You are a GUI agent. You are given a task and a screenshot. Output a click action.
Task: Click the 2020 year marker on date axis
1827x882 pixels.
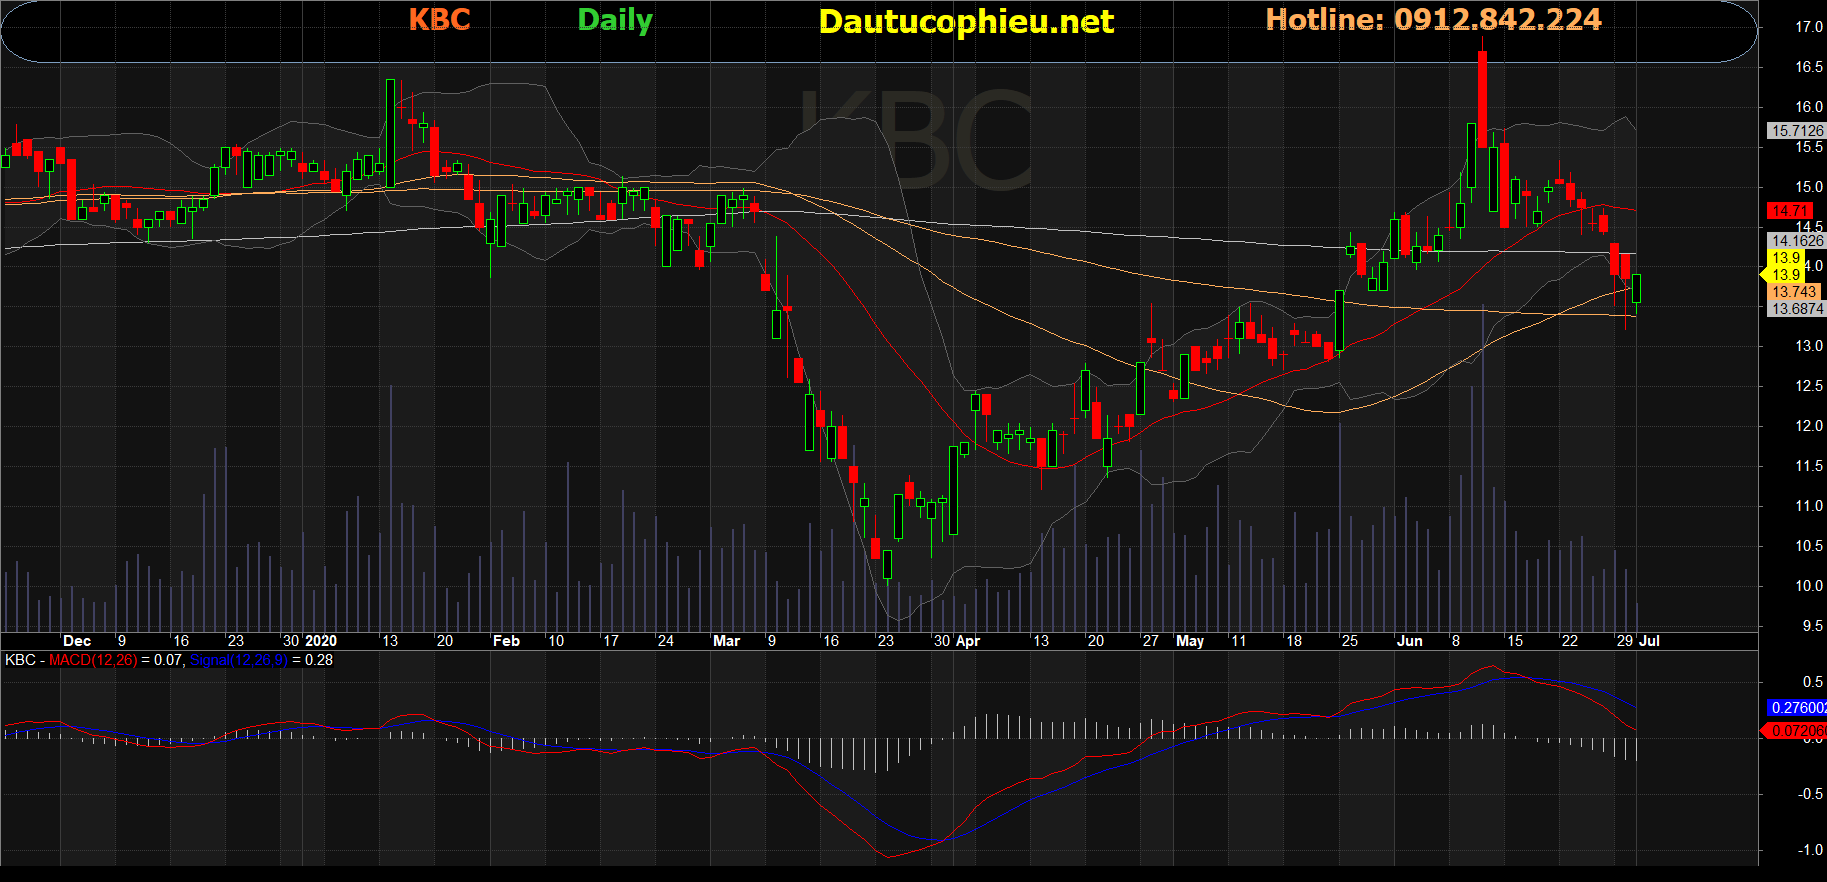click(321, 641)
